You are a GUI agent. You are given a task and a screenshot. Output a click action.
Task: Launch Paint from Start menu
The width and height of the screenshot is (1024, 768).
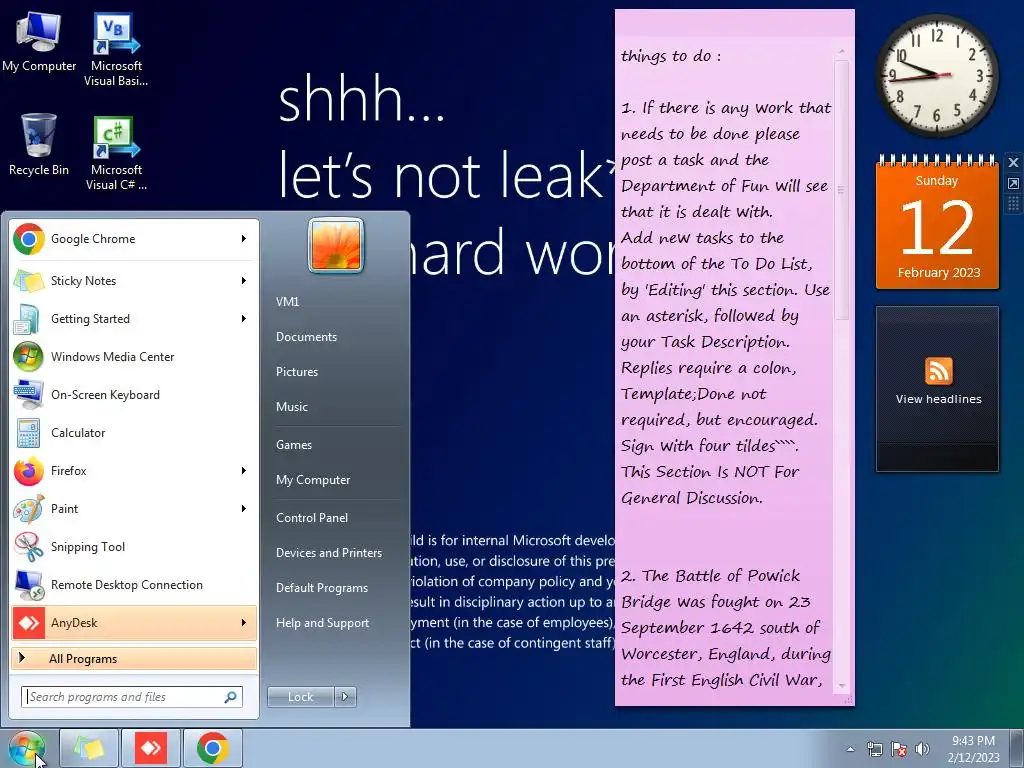[x=134, y=509]
